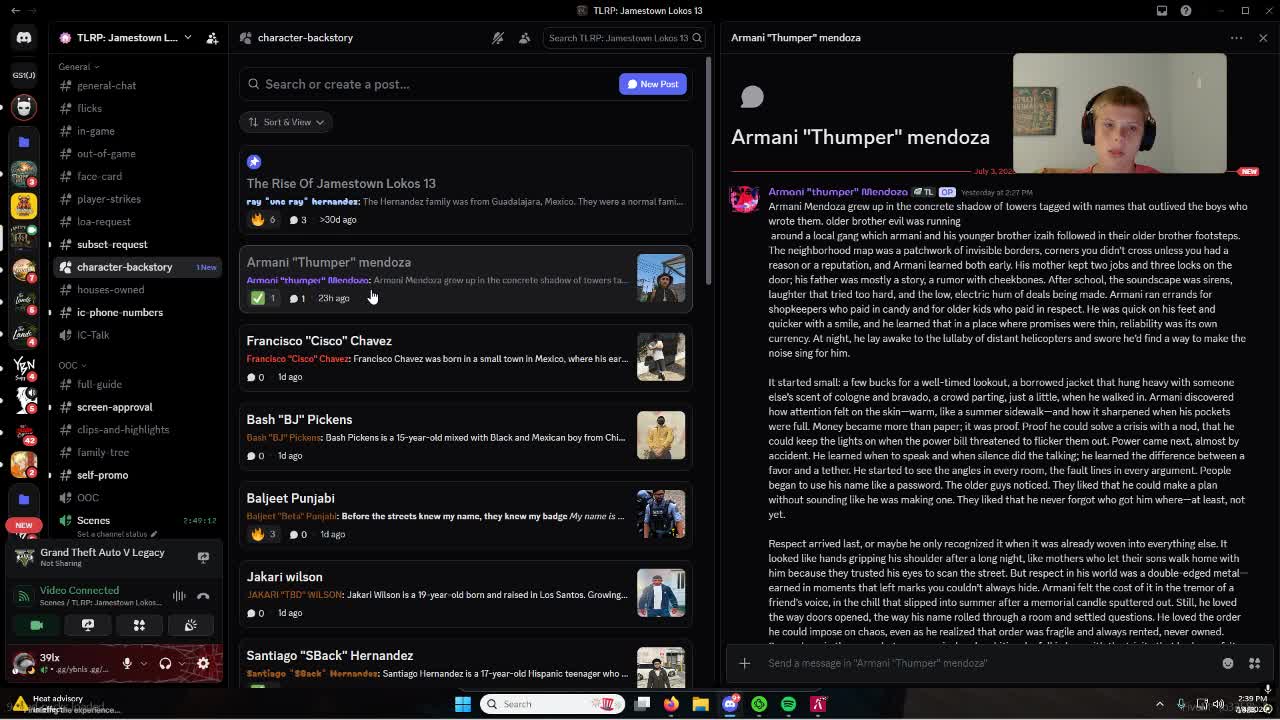The width and height of the screenshot is (1280, 720).
Task: Open the soundboard button
Action: point(190,625)
